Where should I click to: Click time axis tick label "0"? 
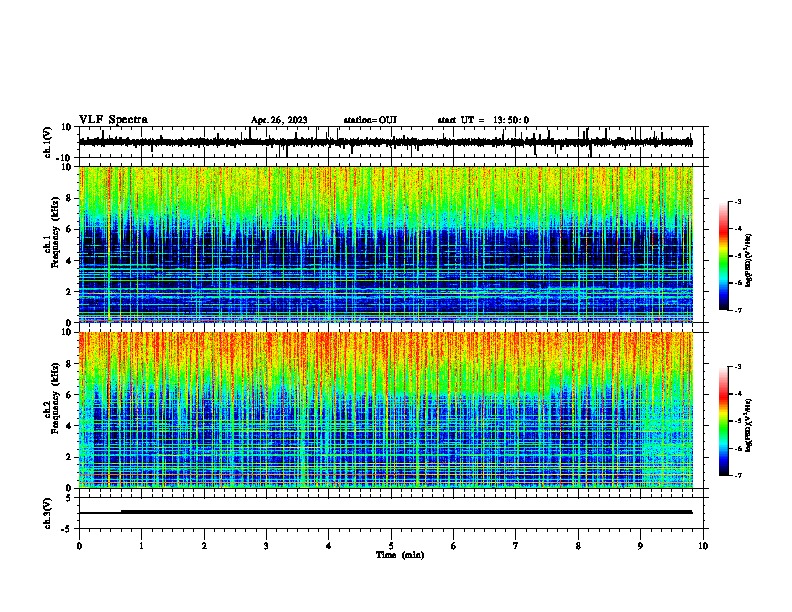click(79, 546)
